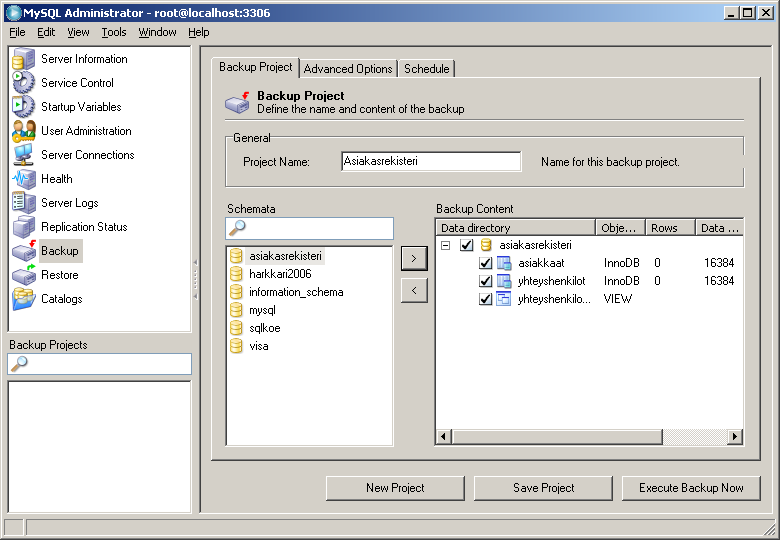Screen dimensions: 780x540
Task: Open the View menu
Action: (78, 32)
